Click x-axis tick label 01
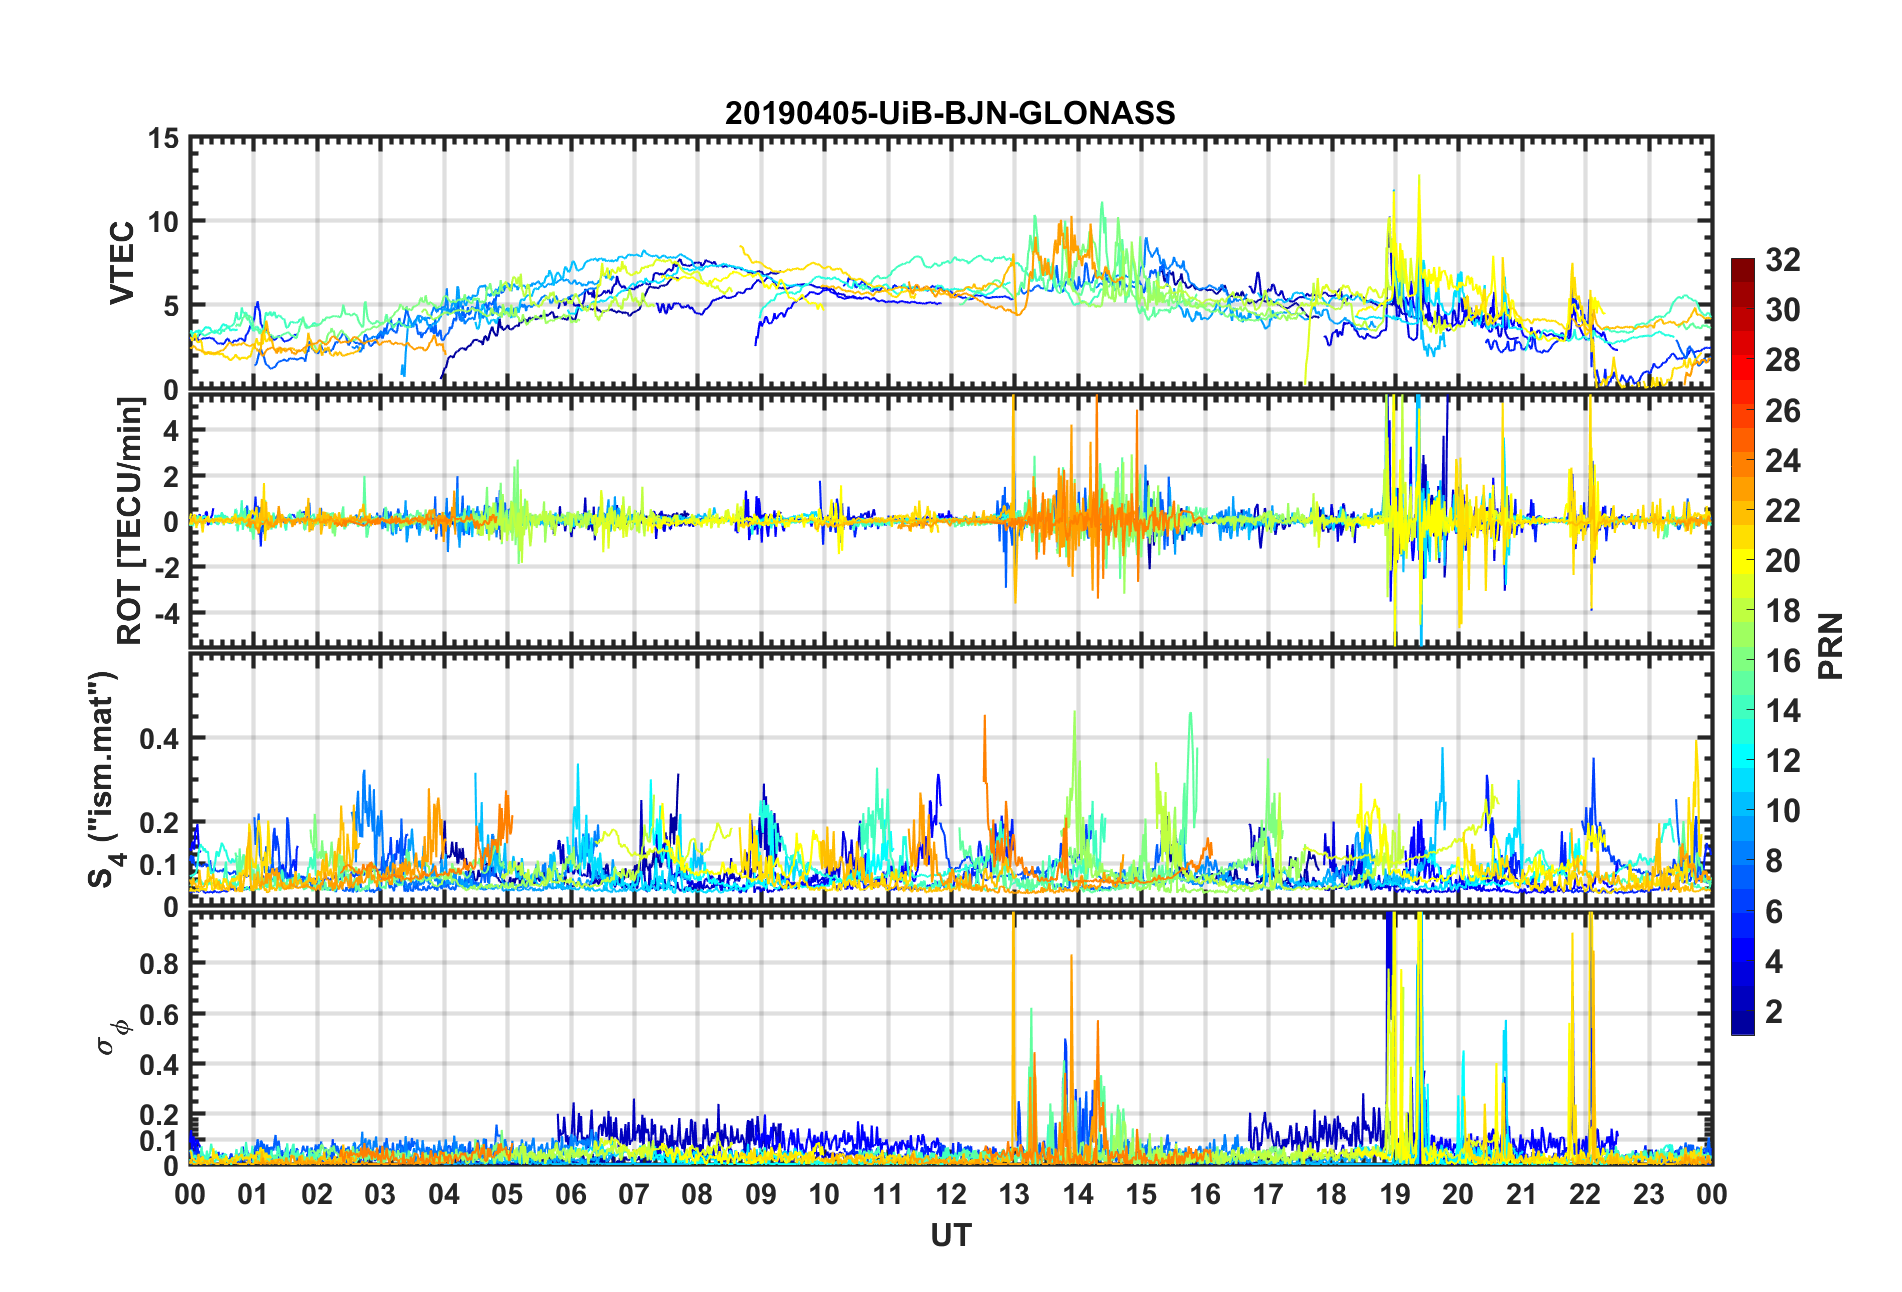Screen dimensions: 1902x1292 [253, 1194]
